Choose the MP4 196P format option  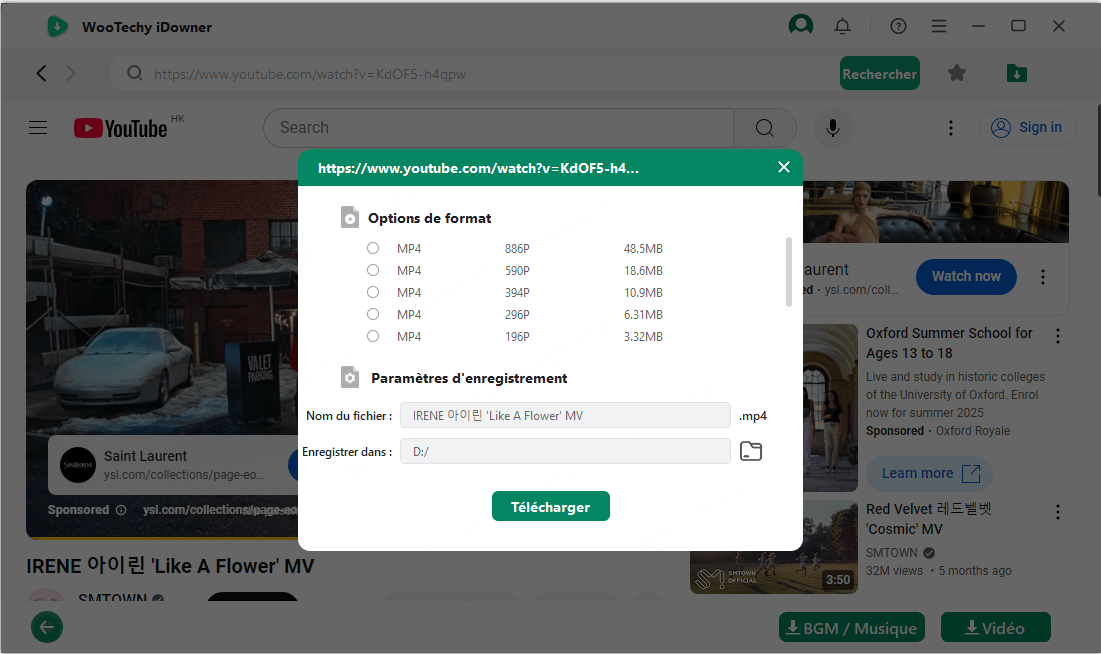(x=373, y=336)
